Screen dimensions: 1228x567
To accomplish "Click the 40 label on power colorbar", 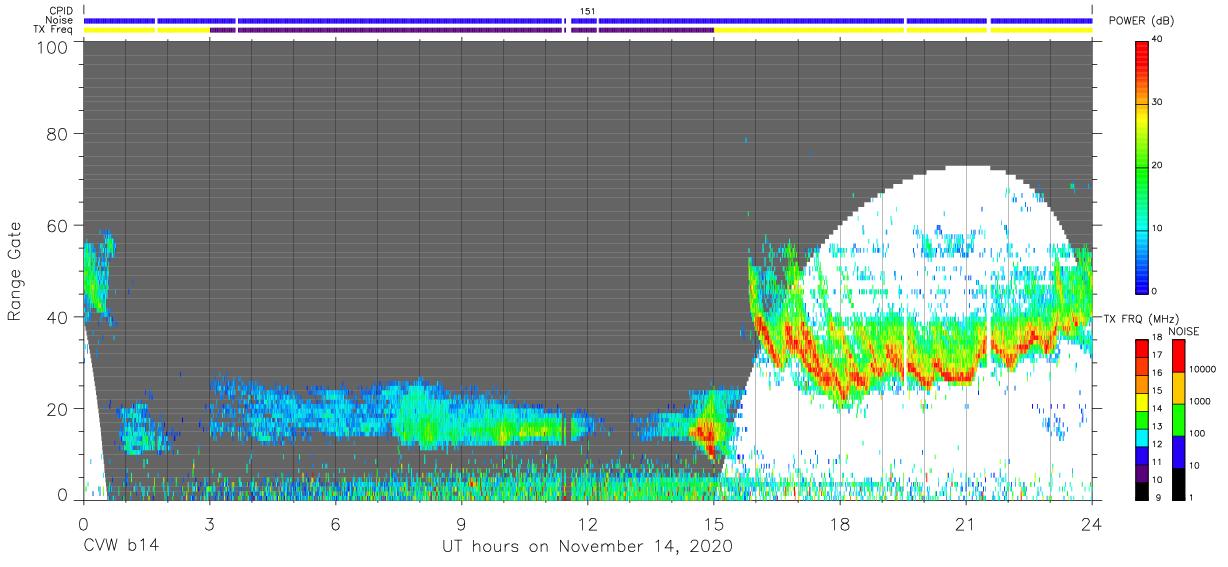I will 1158,39.
